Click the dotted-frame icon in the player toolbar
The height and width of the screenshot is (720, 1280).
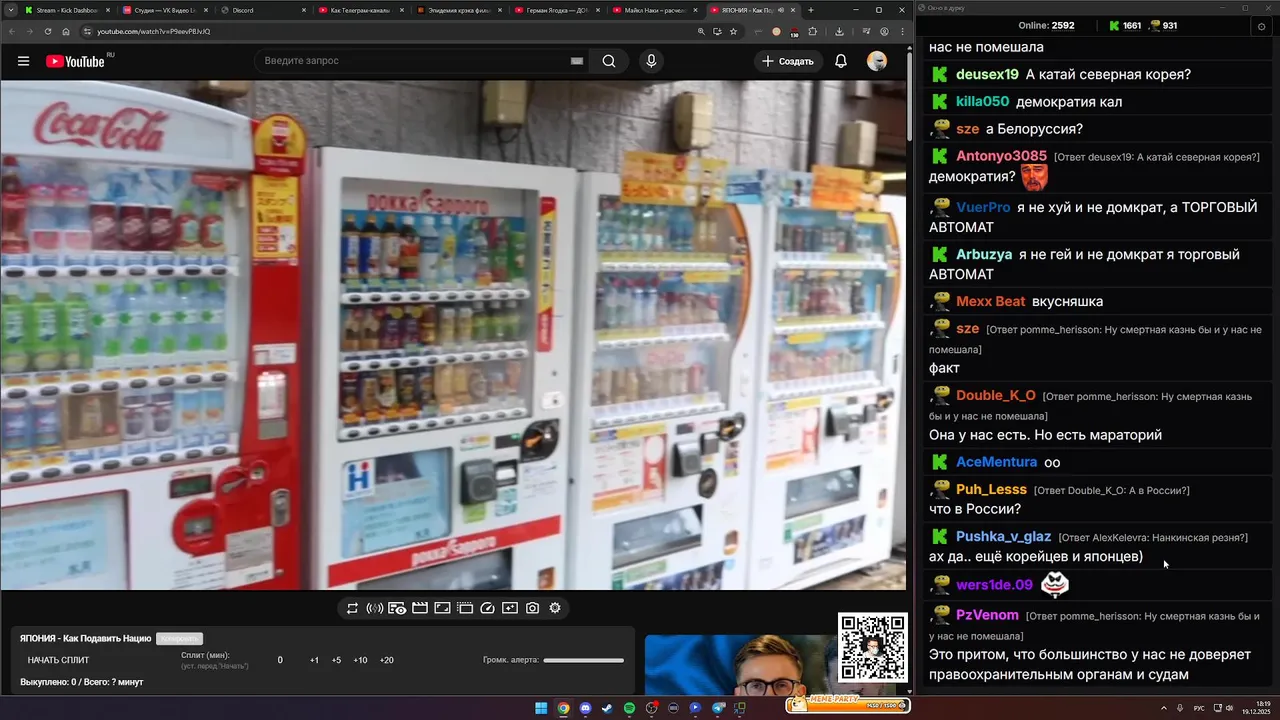pos(465,608)
